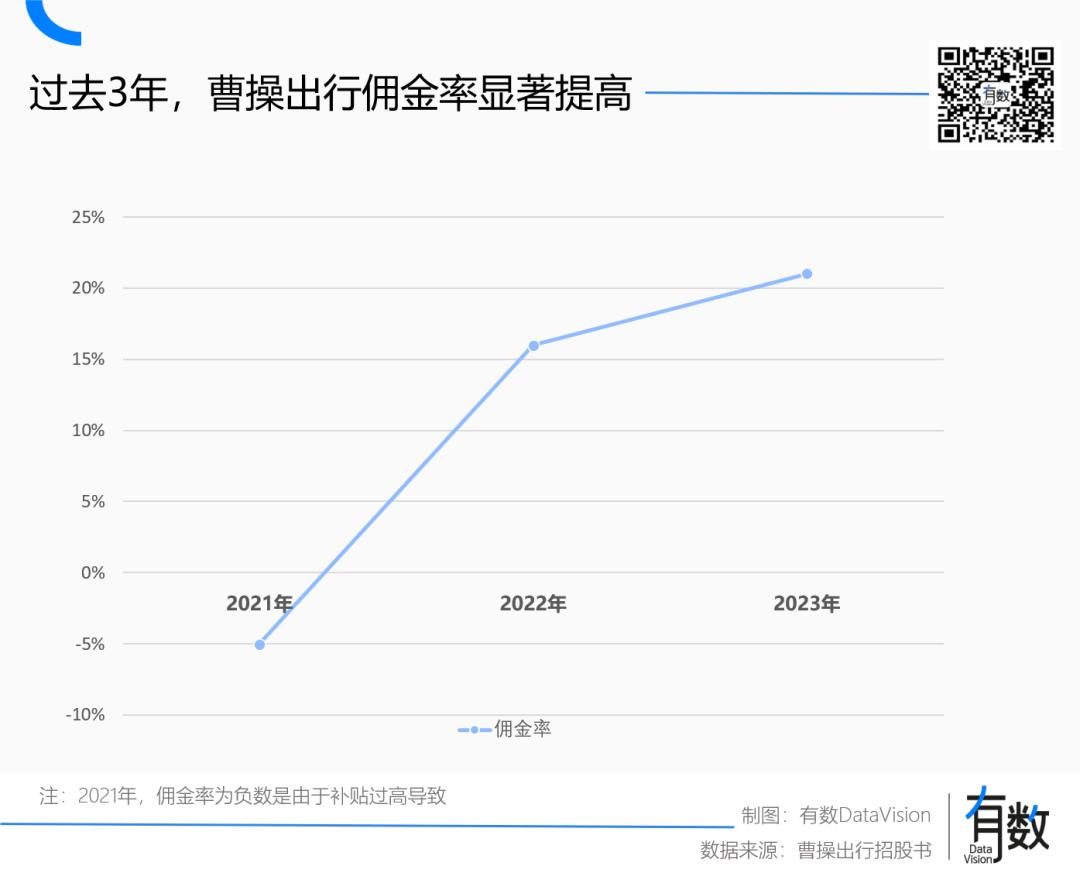Click the 佣金率 legend entry
Viewport: 1080px width, 873px height.
(x=505, y=729)
